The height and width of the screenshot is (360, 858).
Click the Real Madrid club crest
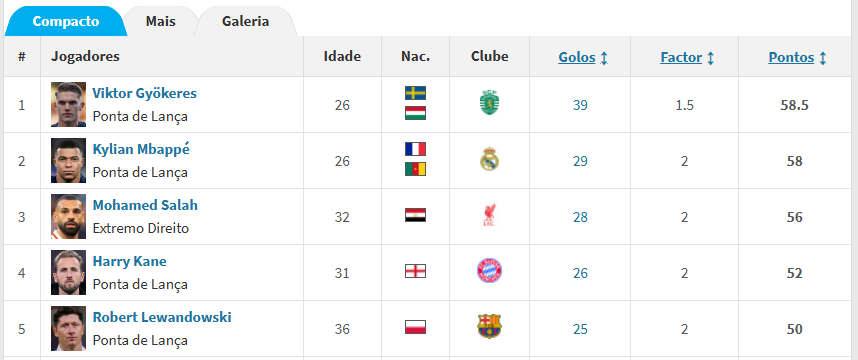tap(489, 160)
